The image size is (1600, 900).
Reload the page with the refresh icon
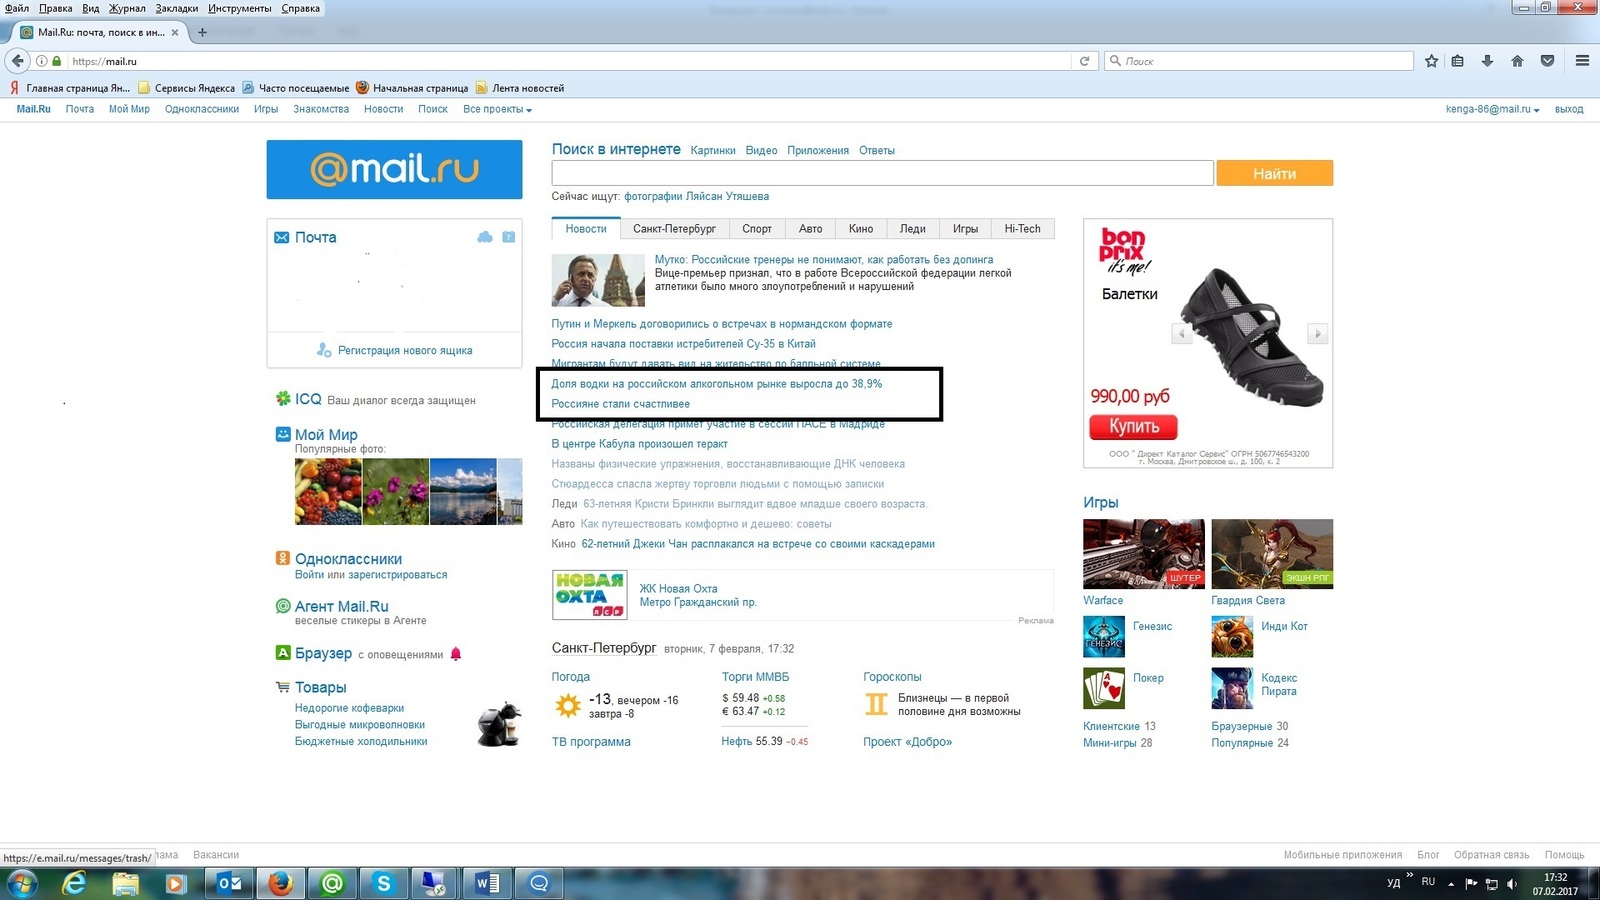point(1084,61)
